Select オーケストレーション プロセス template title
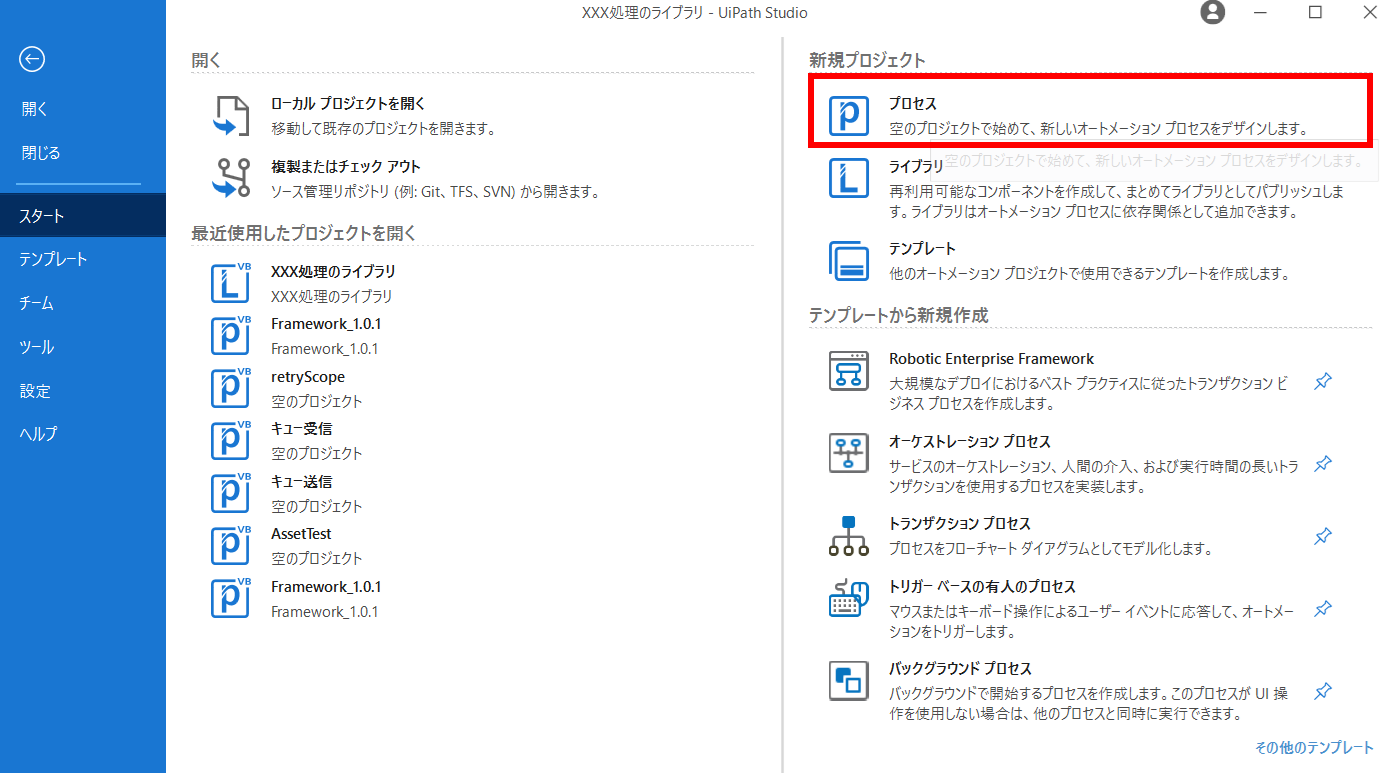 point(970,441)
